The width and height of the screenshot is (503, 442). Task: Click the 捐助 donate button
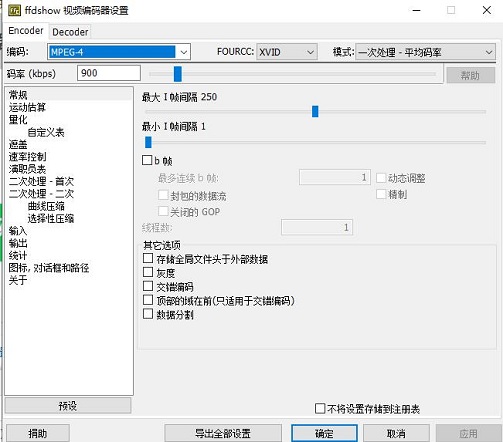(x=38, y=433)
